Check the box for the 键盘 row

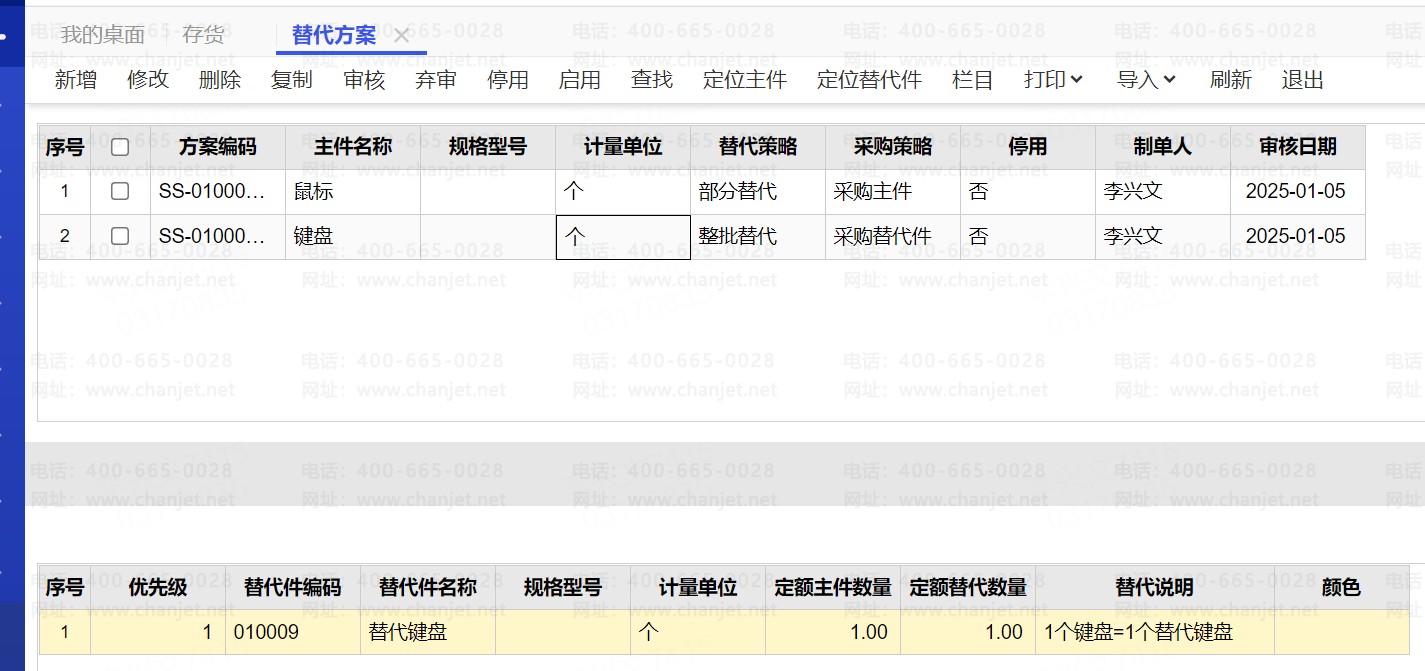pyautogui.click(x=120, y=236)
